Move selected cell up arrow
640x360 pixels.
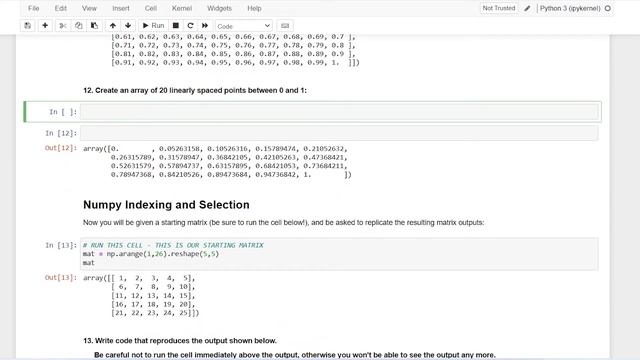pyautogui.click(x=113, y=26)
